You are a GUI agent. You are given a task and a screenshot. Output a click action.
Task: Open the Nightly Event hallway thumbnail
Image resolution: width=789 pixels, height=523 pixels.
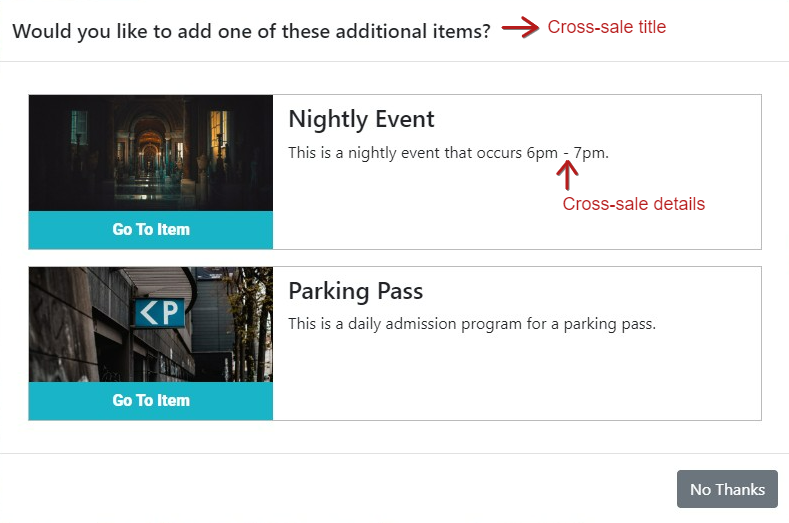[151, 153]
